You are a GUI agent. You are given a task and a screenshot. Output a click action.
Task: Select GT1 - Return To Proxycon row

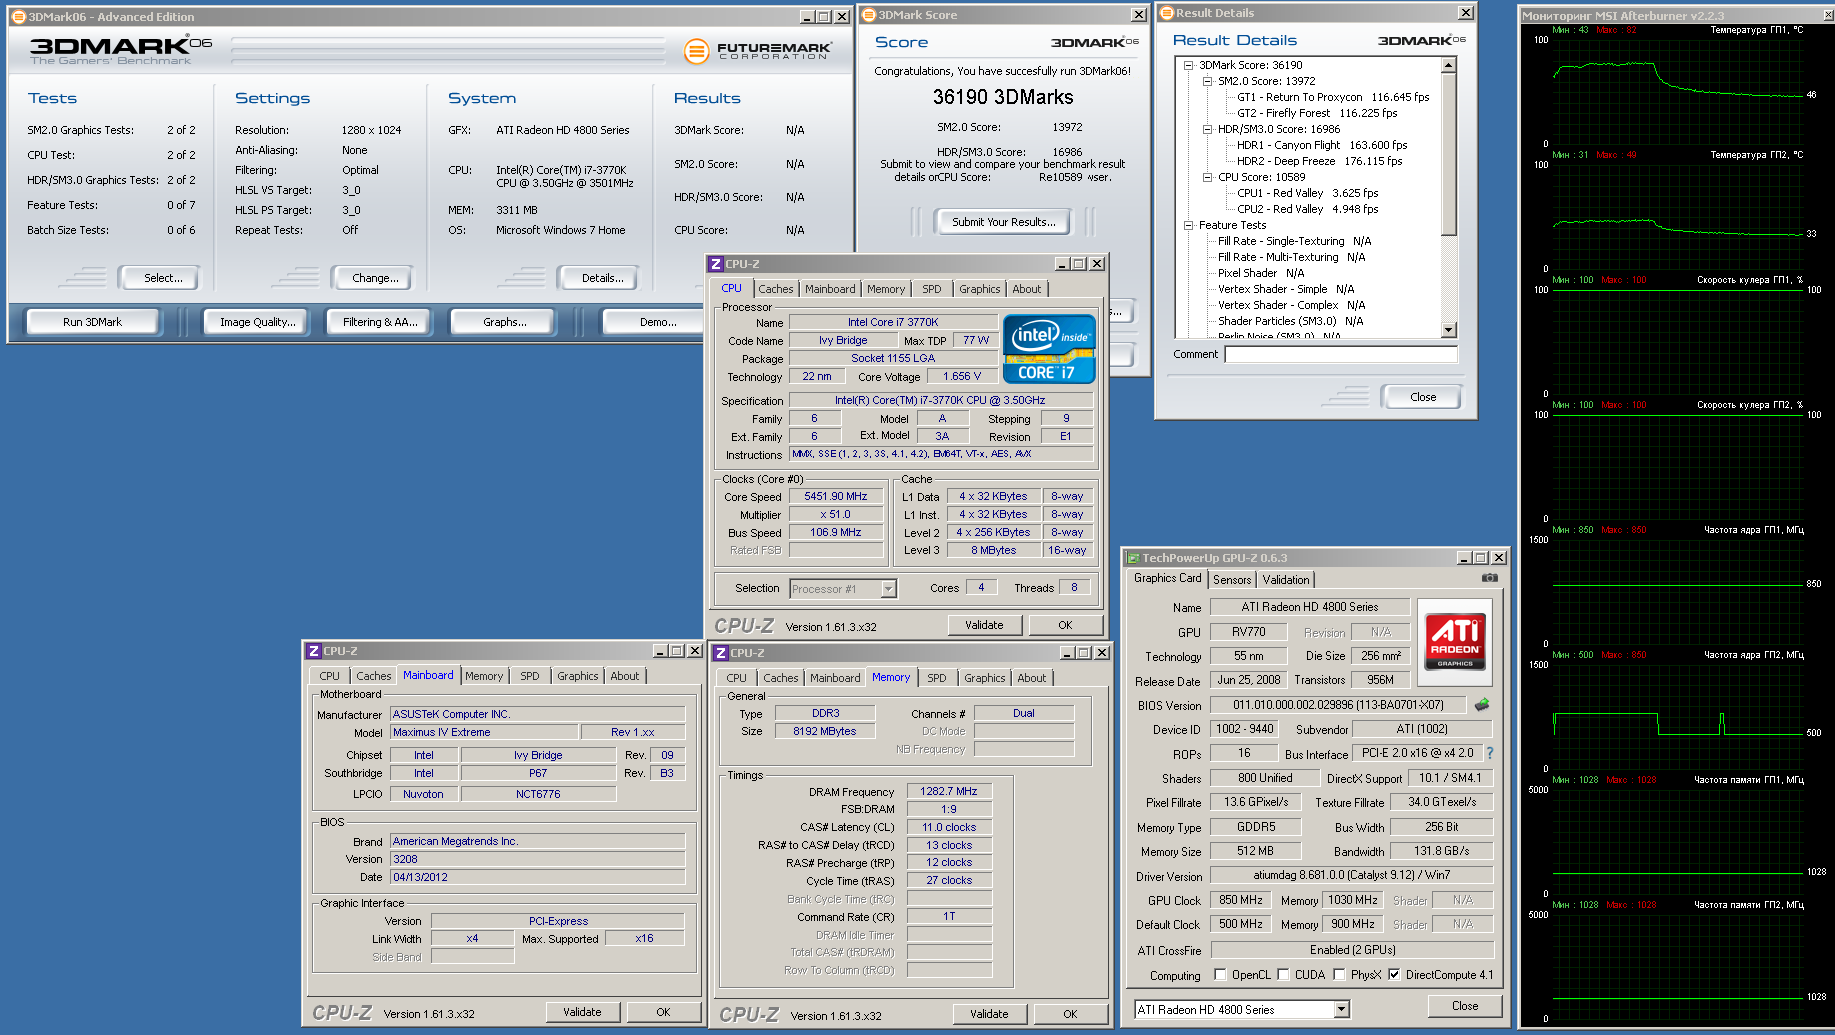pos(1333,97)
